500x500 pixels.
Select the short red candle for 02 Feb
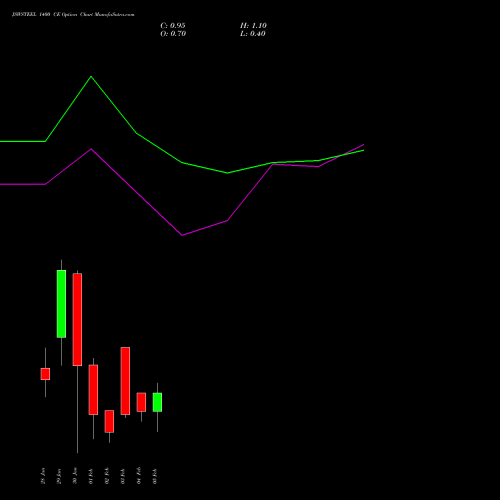109,421
